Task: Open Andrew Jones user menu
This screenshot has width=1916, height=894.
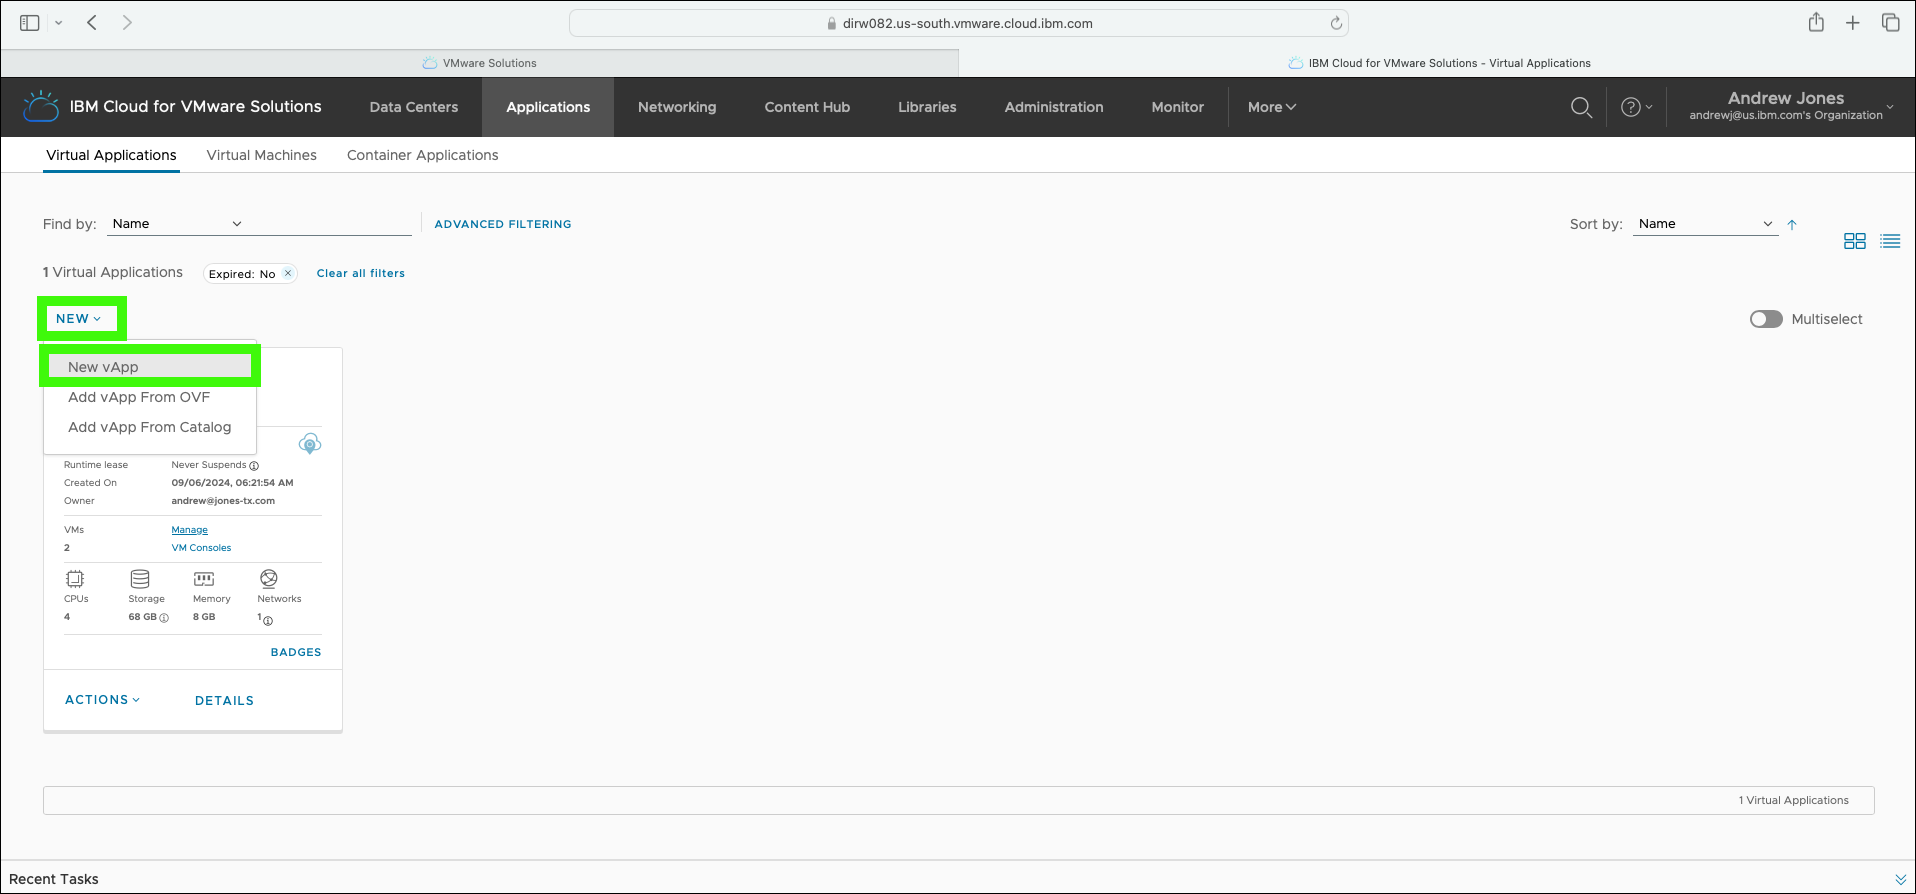Action: (x=1790, y=107)
